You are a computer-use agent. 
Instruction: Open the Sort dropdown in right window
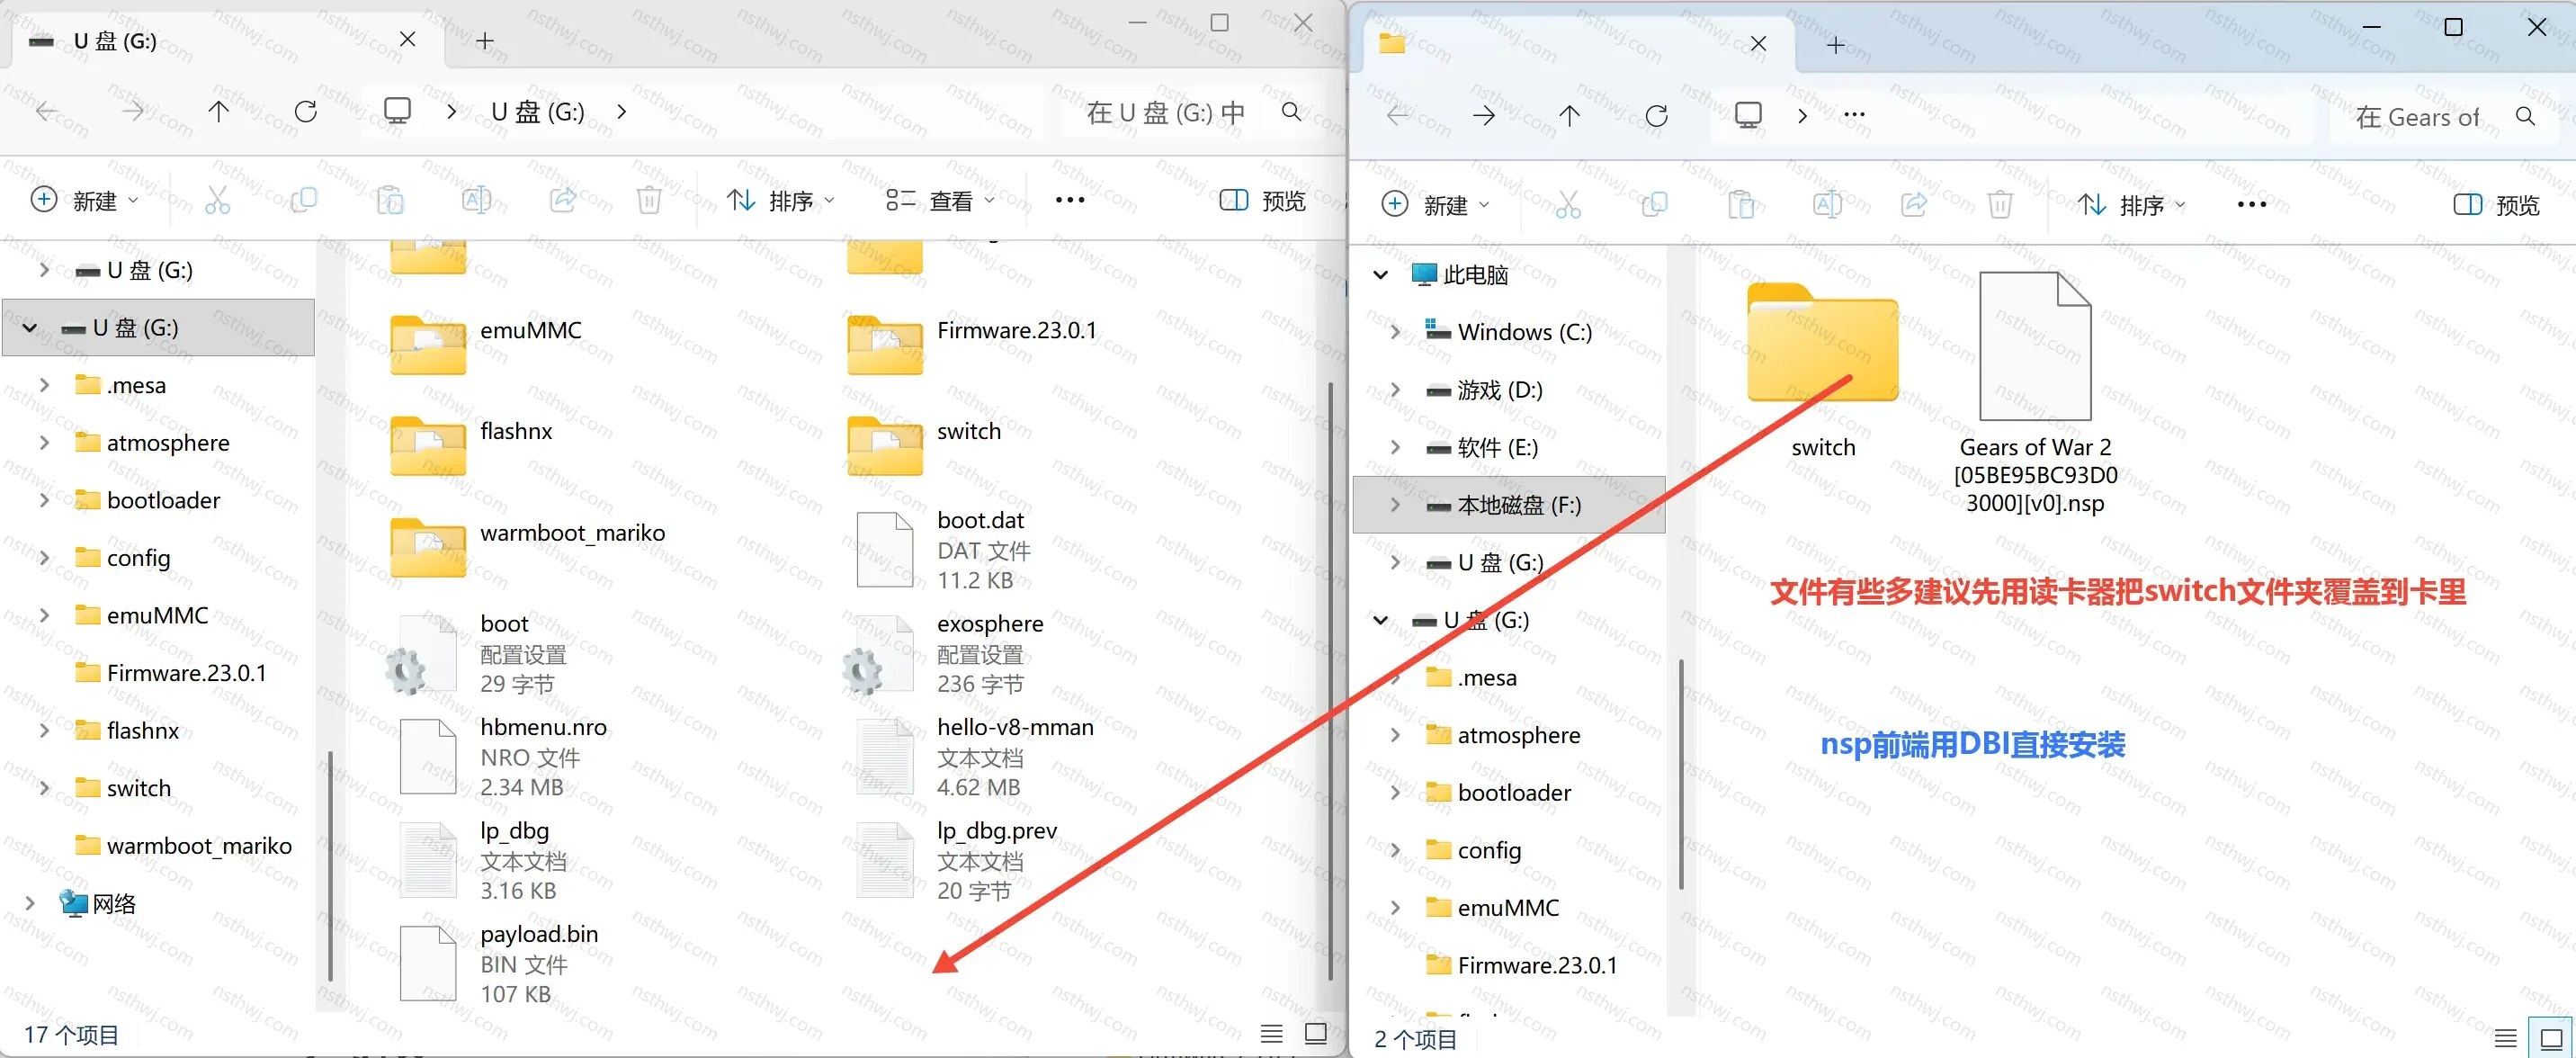tap(2132, 205)
